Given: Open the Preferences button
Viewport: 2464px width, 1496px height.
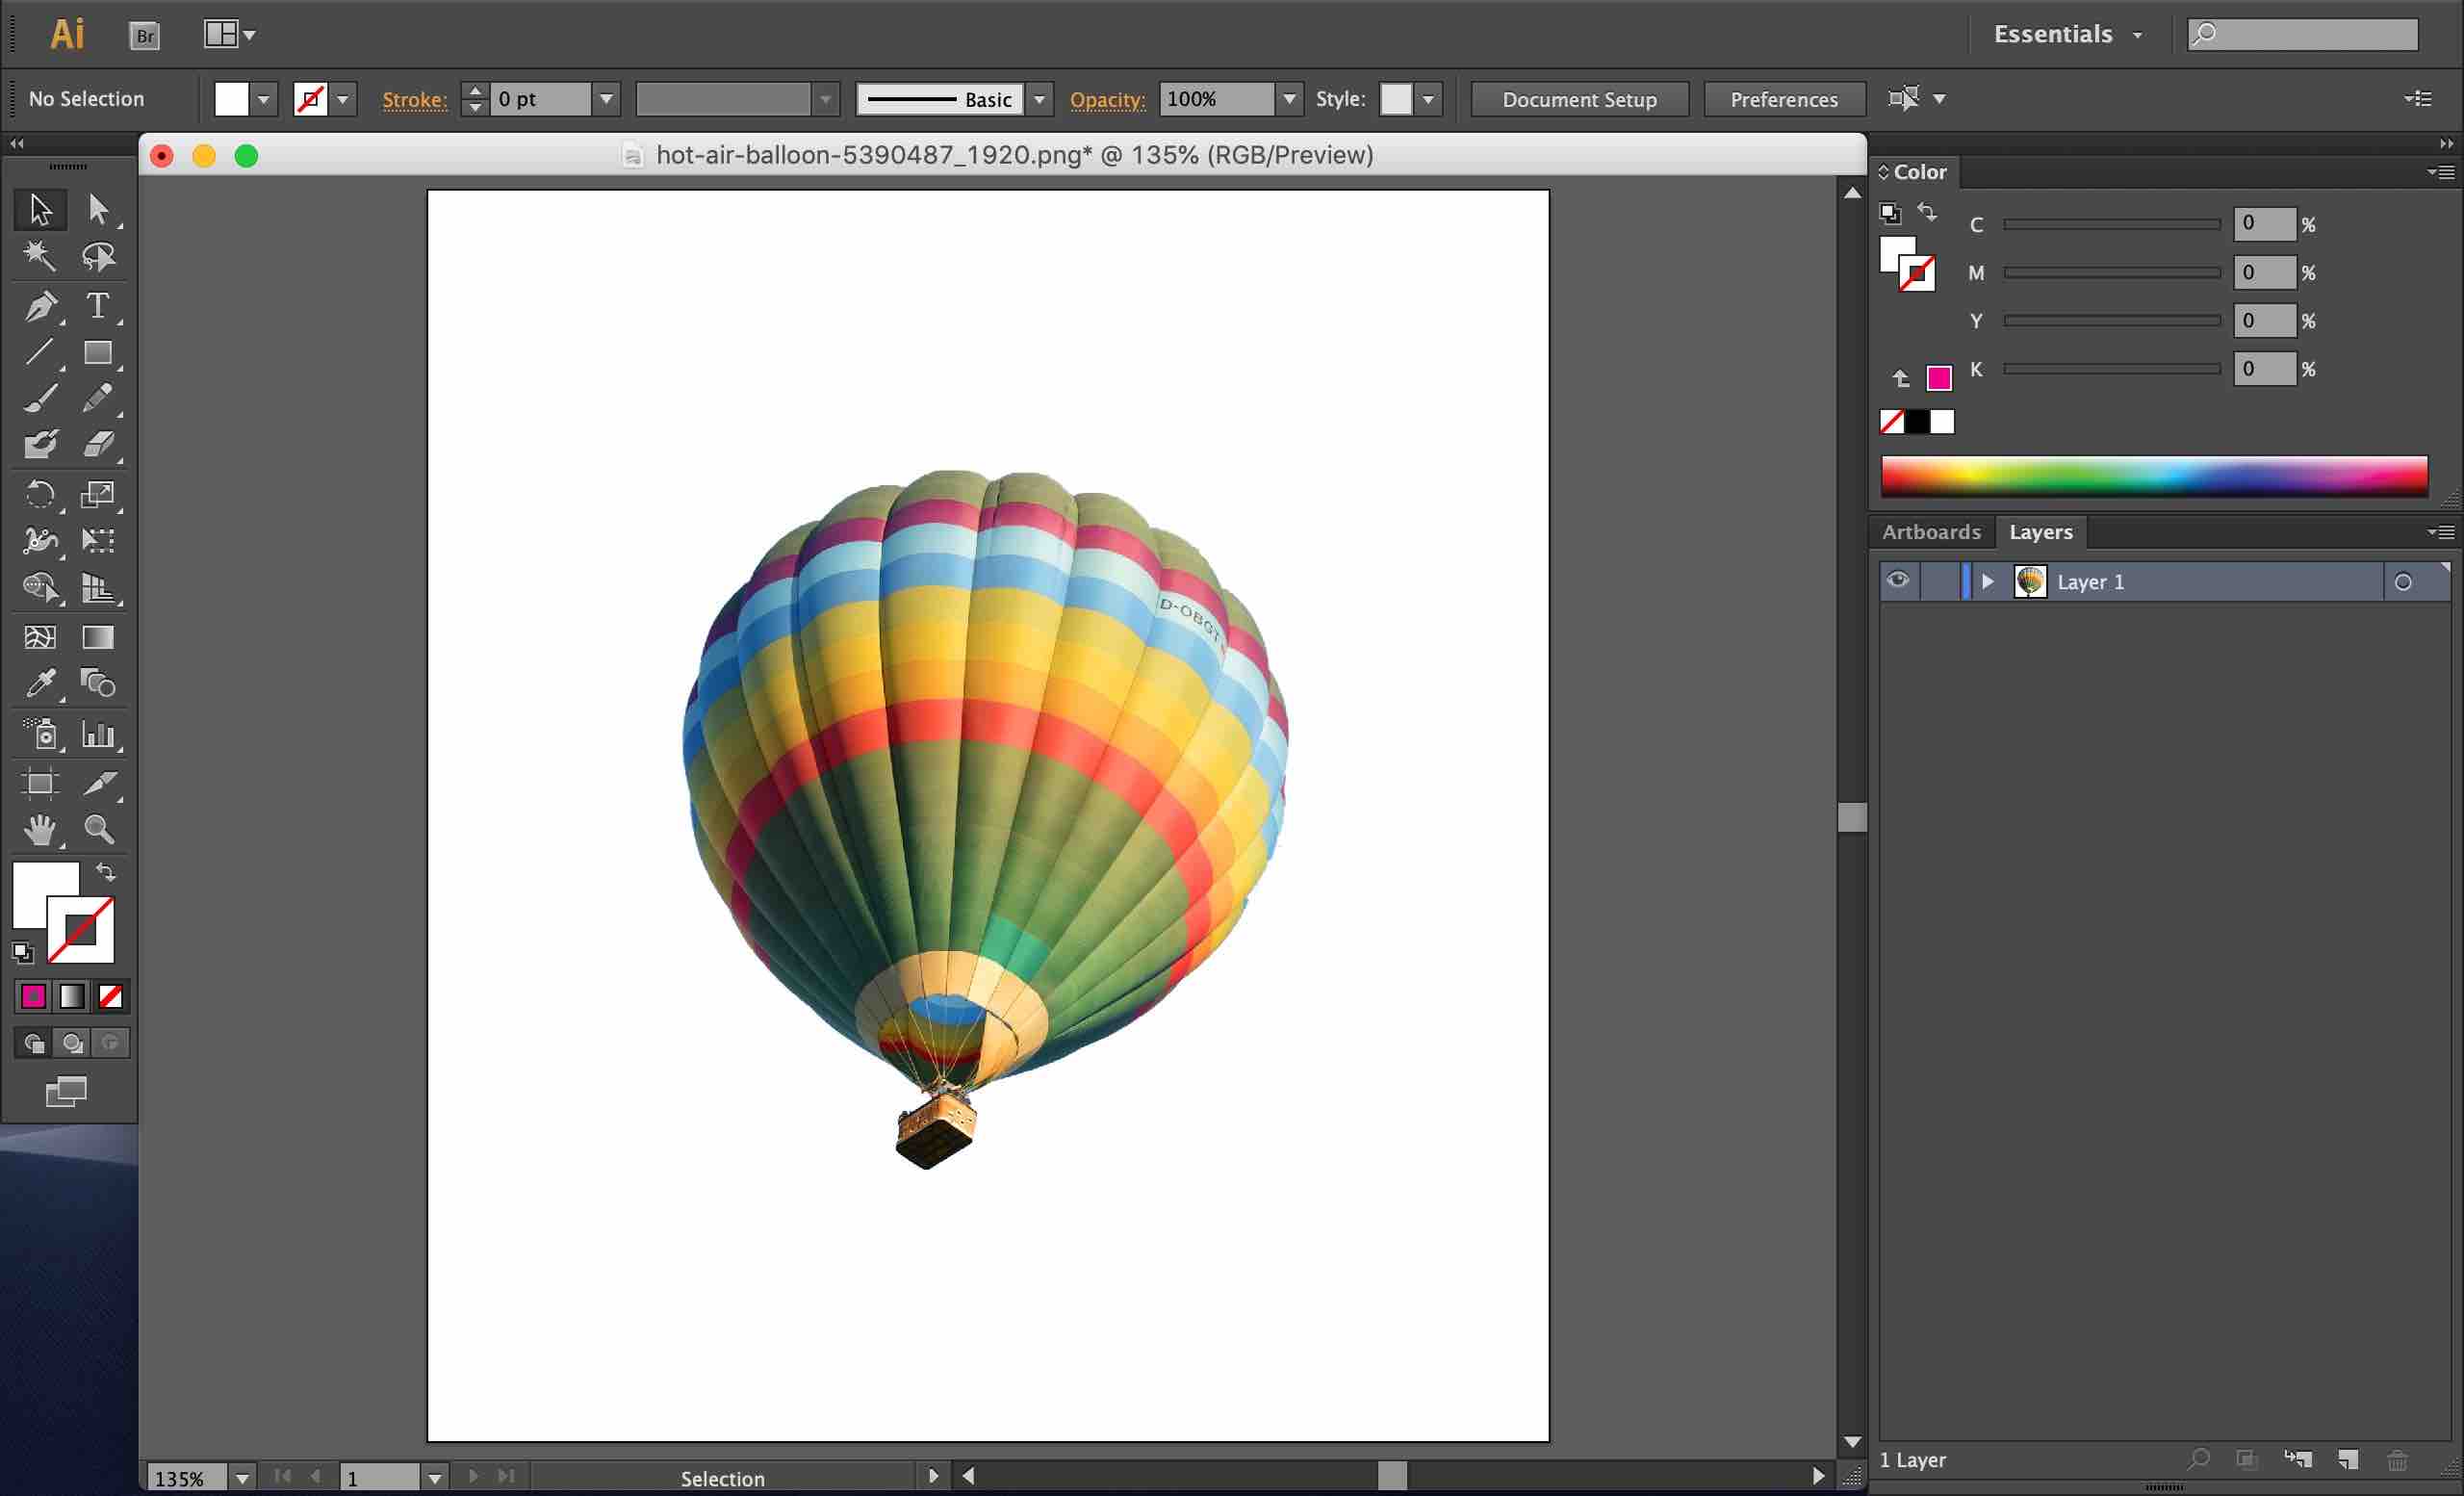Looking at the screenshot, I should 1784,99.
